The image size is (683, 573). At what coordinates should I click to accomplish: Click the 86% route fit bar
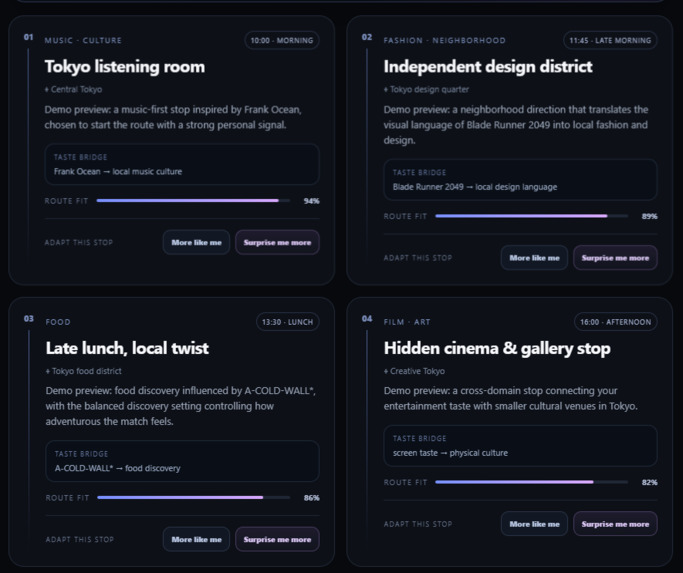click(194, 497)
